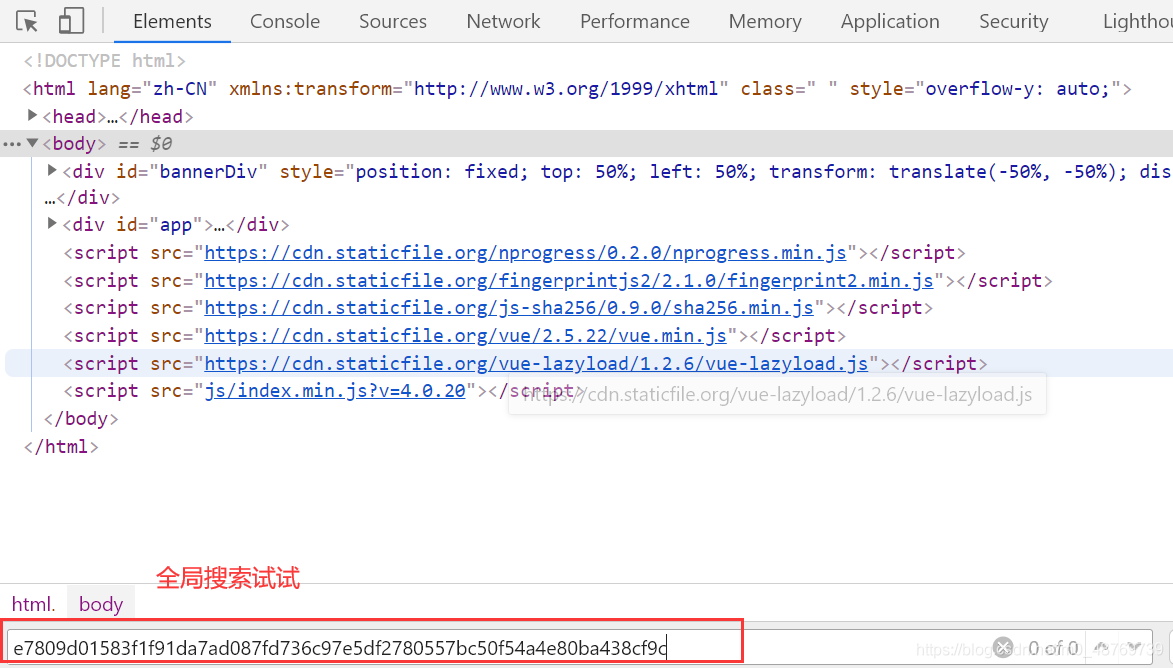Open the js/index.min.js?v=4.0.20 link
1173x668 pixels.
335,390
